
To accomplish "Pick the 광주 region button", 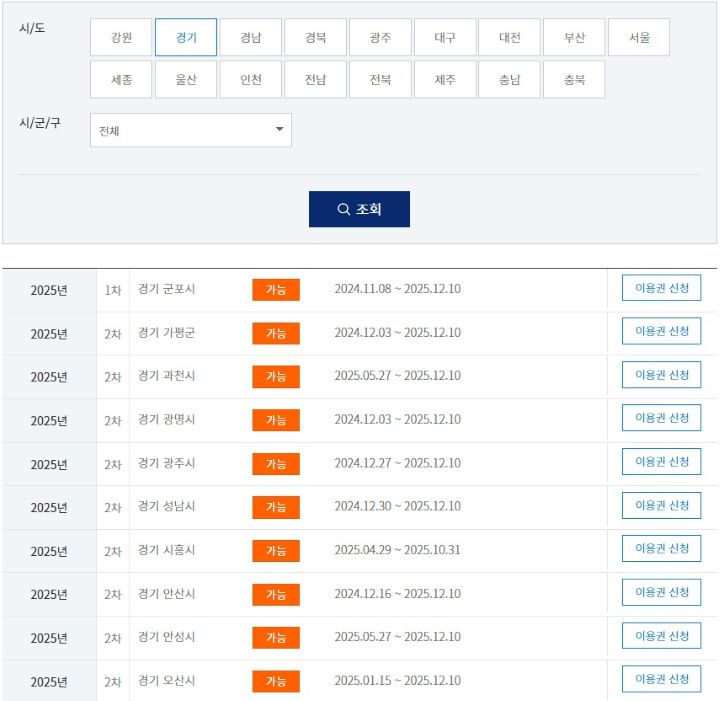I will tap(380, 37).
